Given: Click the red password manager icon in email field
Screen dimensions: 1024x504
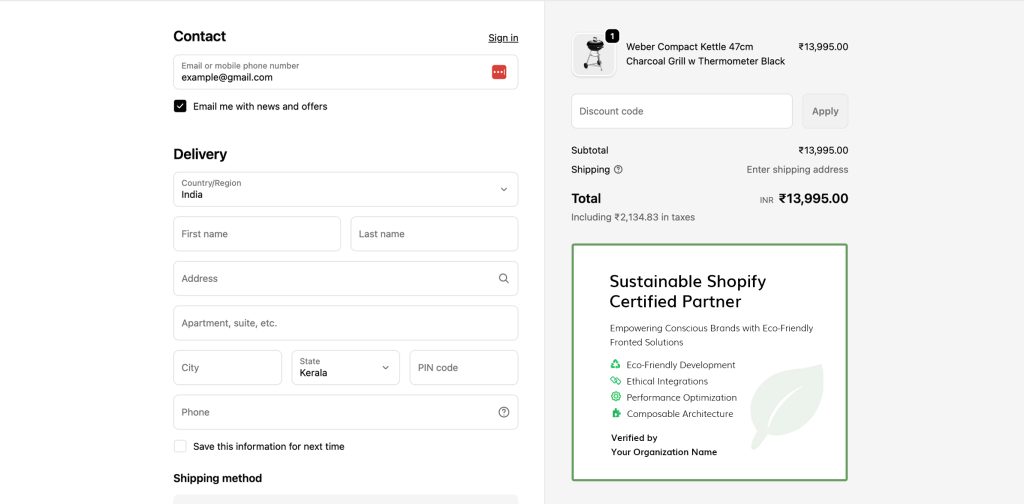Looking at the screenshot, I should point(499,72).
